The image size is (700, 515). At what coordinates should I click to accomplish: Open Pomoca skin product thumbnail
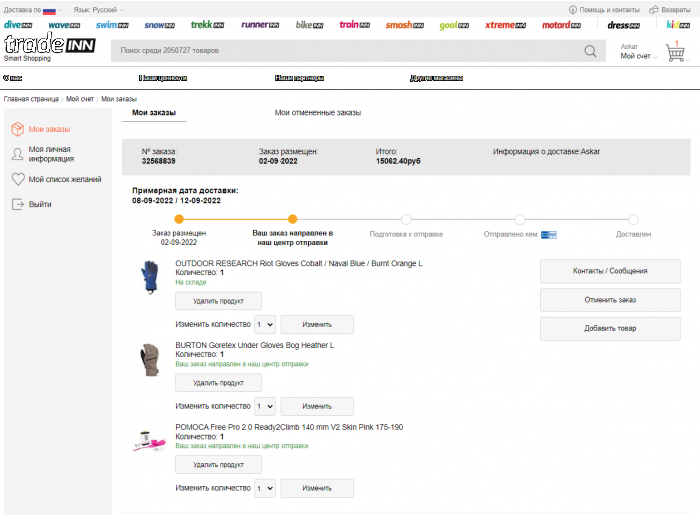point(150,441)
